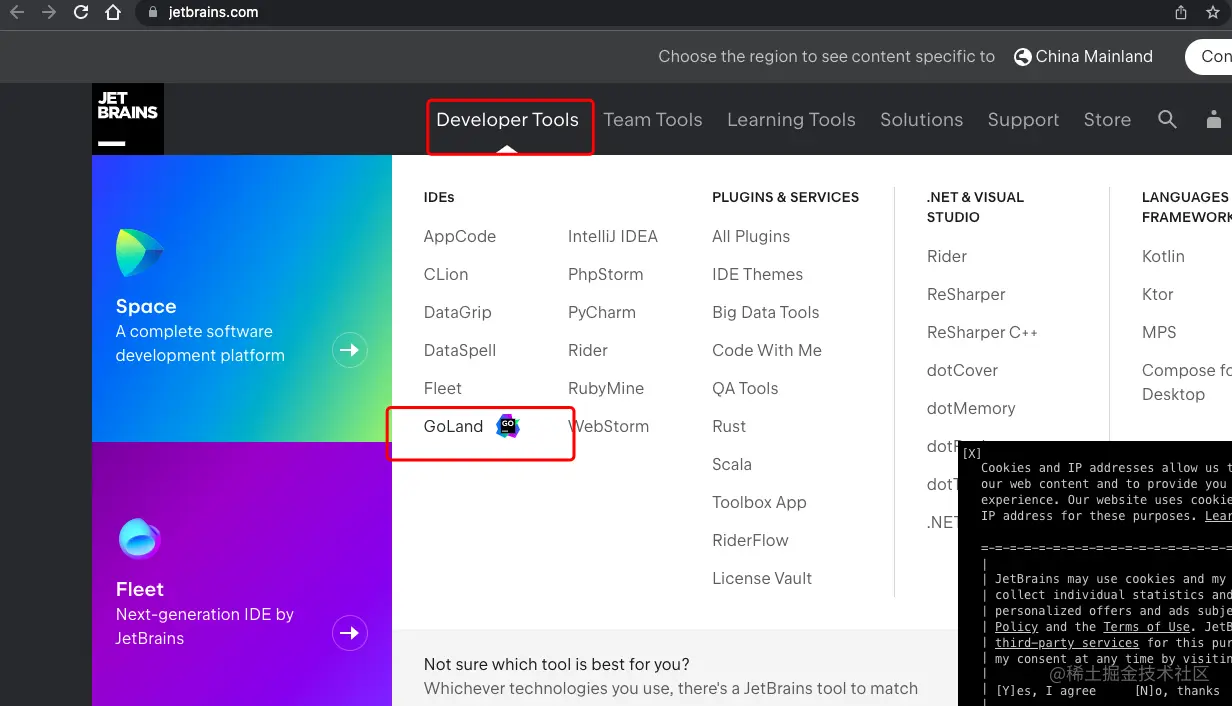Click the MPS link
The image size is (1232, 706).
tap(1159, 332)
